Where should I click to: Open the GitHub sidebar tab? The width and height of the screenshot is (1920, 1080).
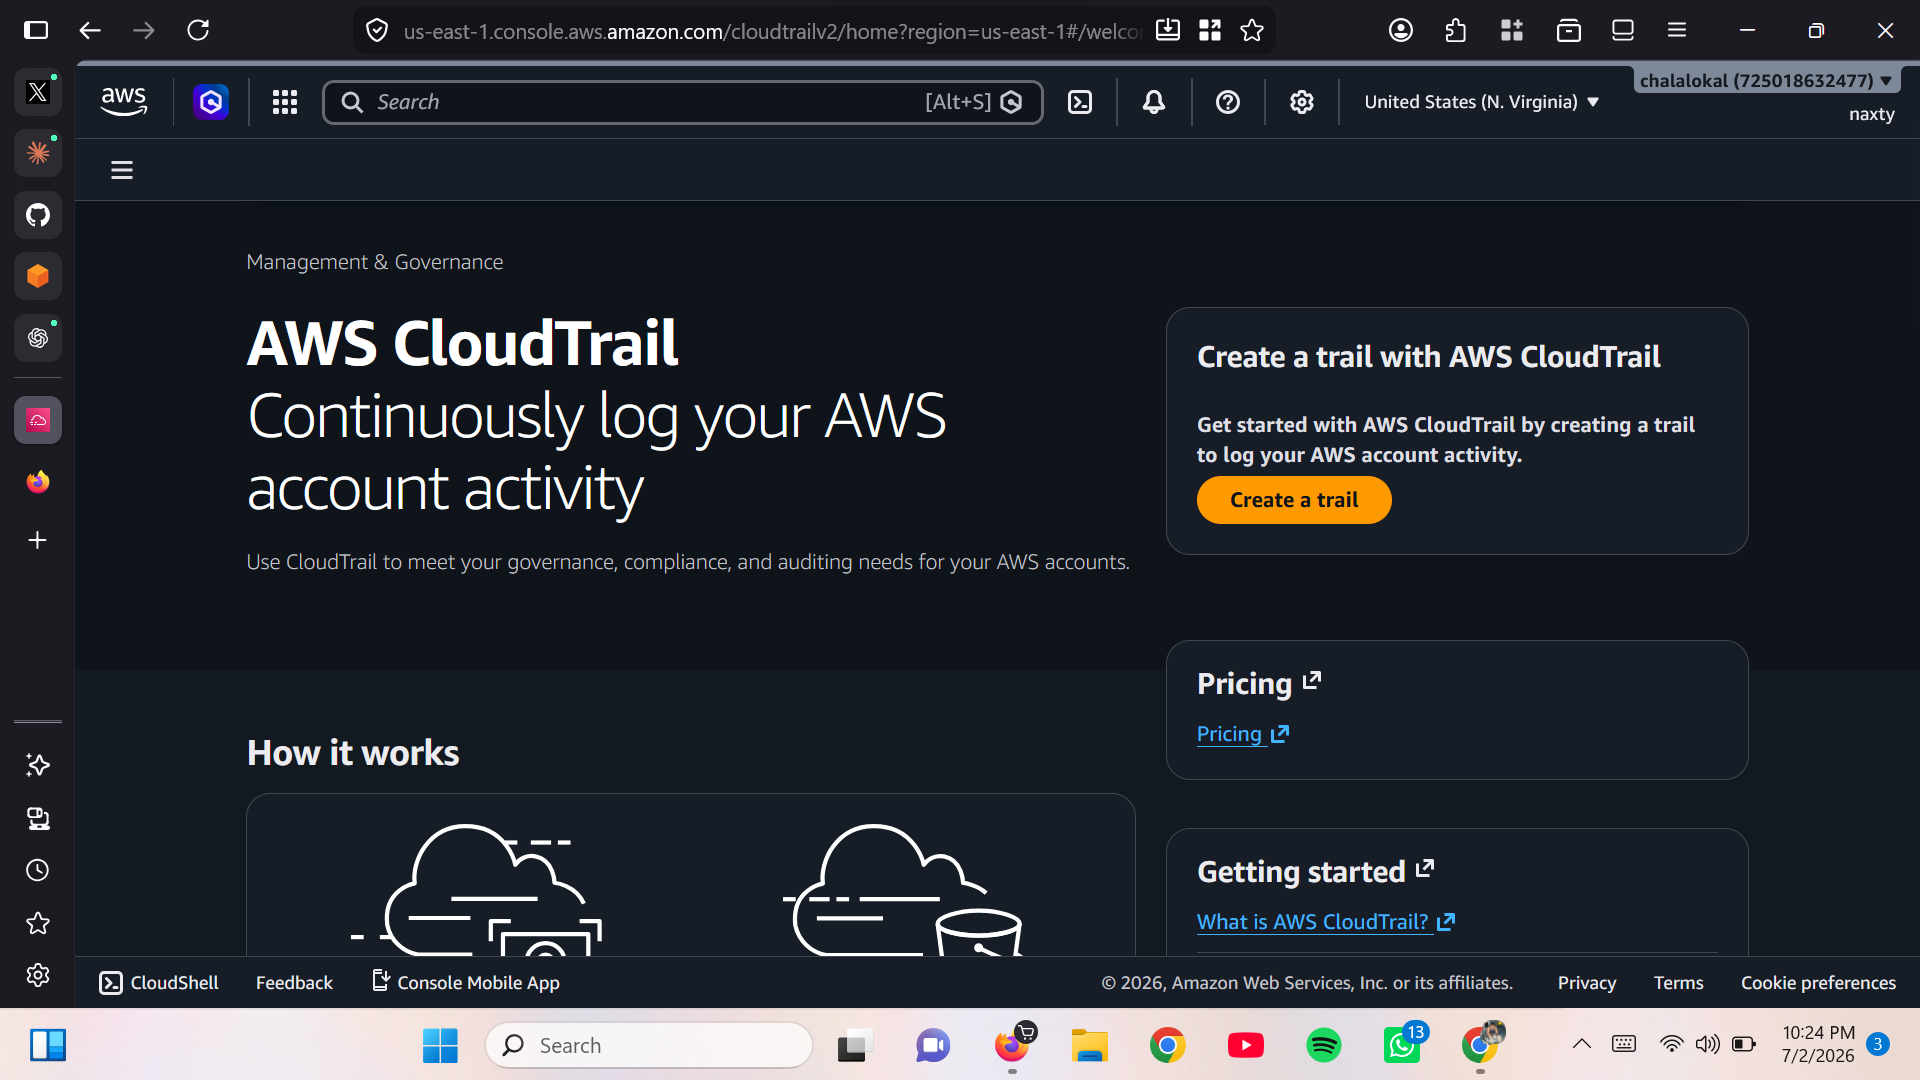click(38, 215)
